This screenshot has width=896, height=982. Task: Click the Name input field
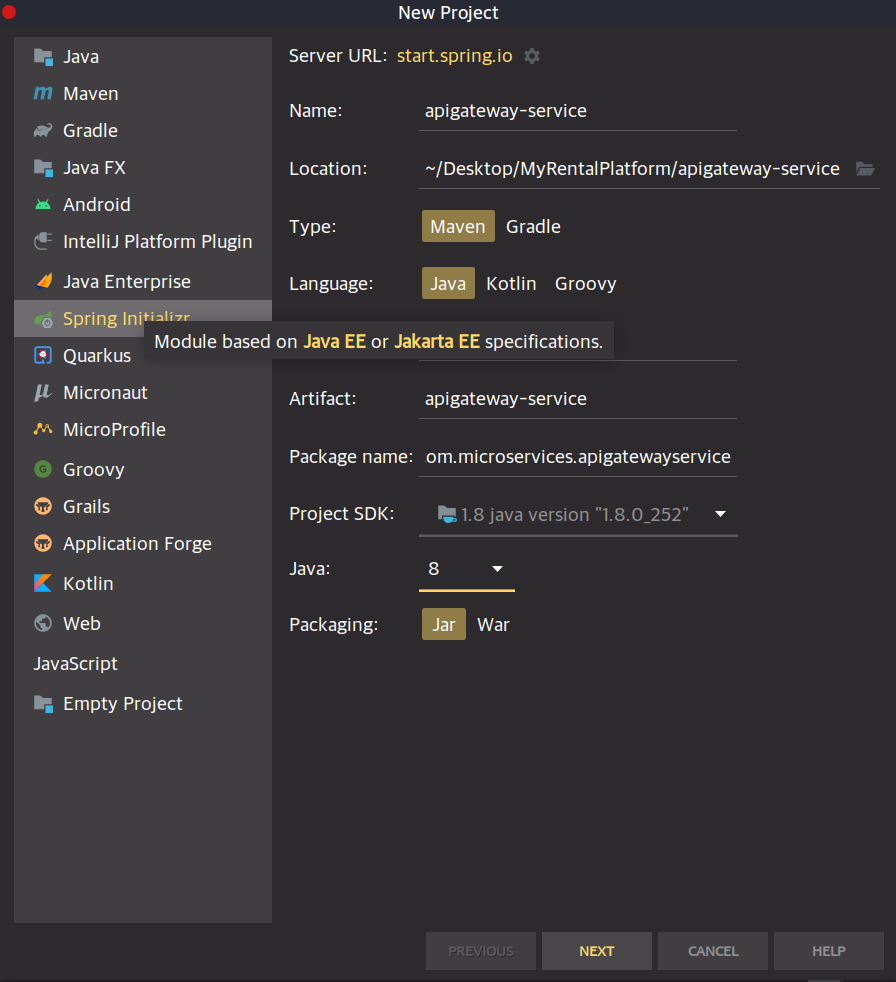coord(578,111)
